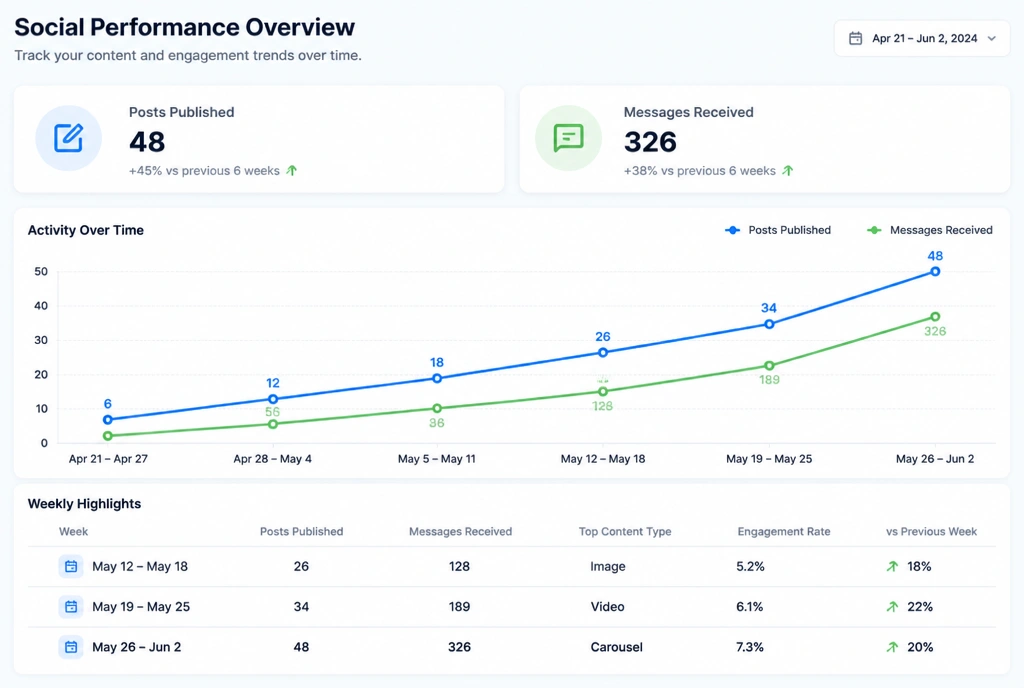Click the green data point labeled 326
Screen dimensions: 1024x688
click(935, 317)
